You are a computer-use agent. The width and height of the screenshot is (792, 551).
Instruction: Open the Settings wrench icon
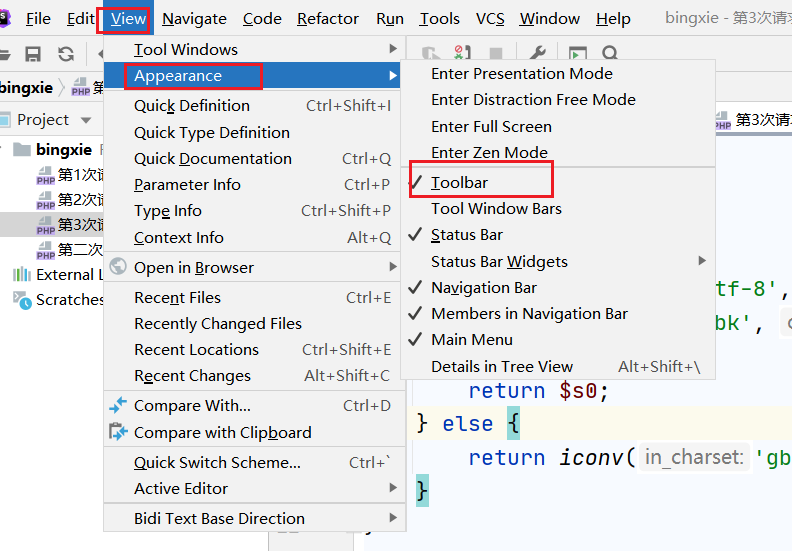click(537, 54)
